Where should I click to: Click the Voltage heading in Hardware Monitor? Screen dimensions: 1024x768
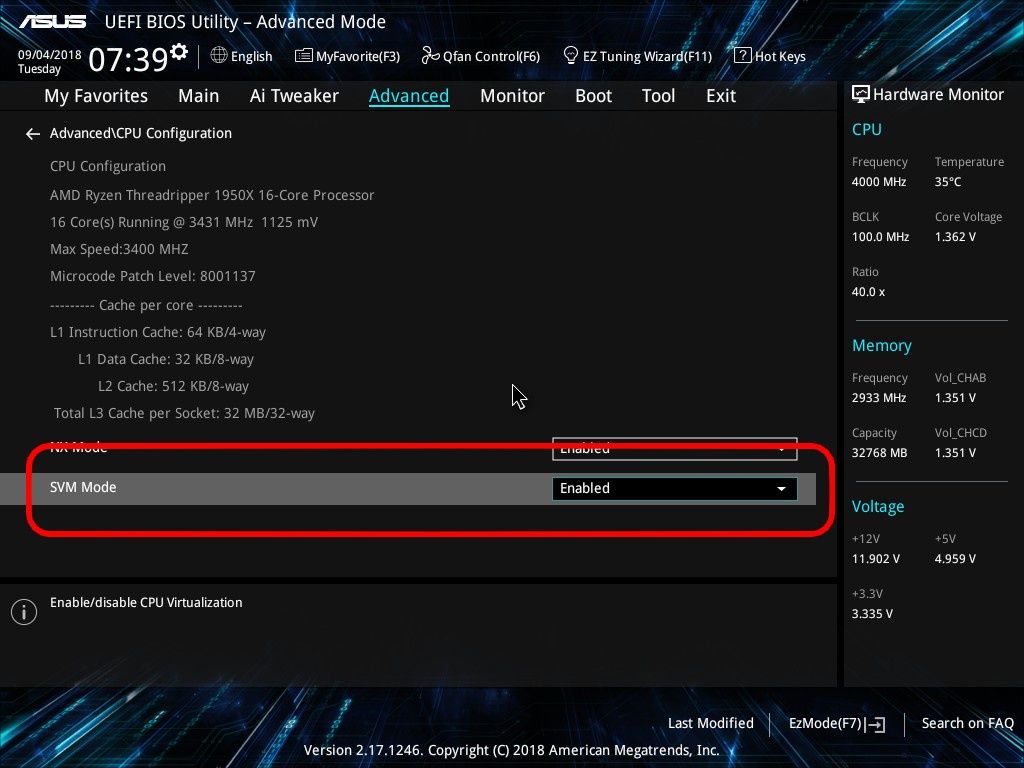tap(878, 507)
